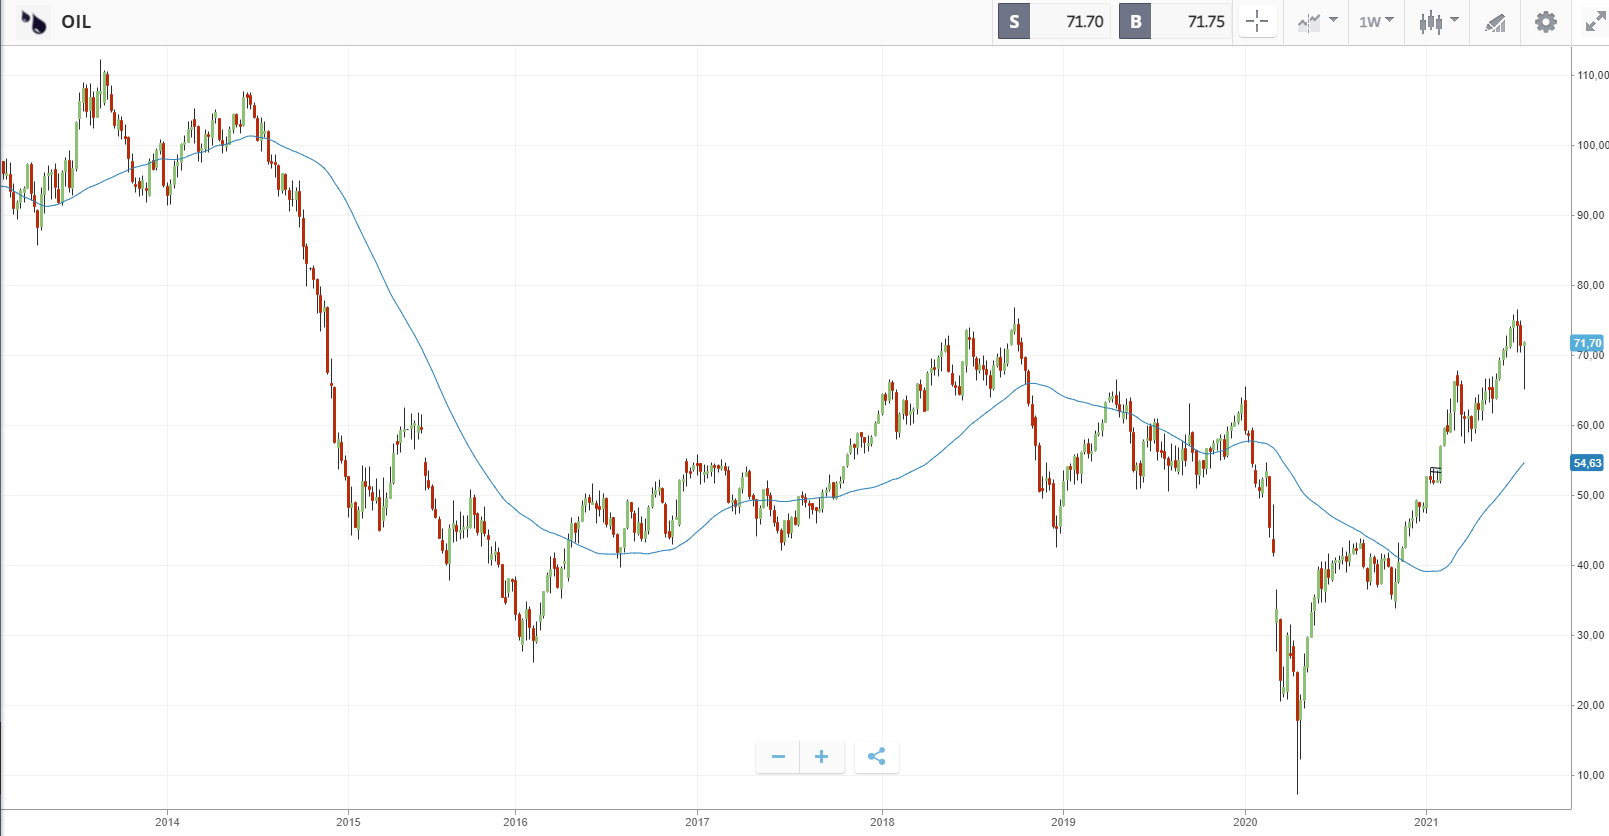The image size is (1609, 836).
Task: Expand chart to full screen
Action: (x=1595, y=22)
